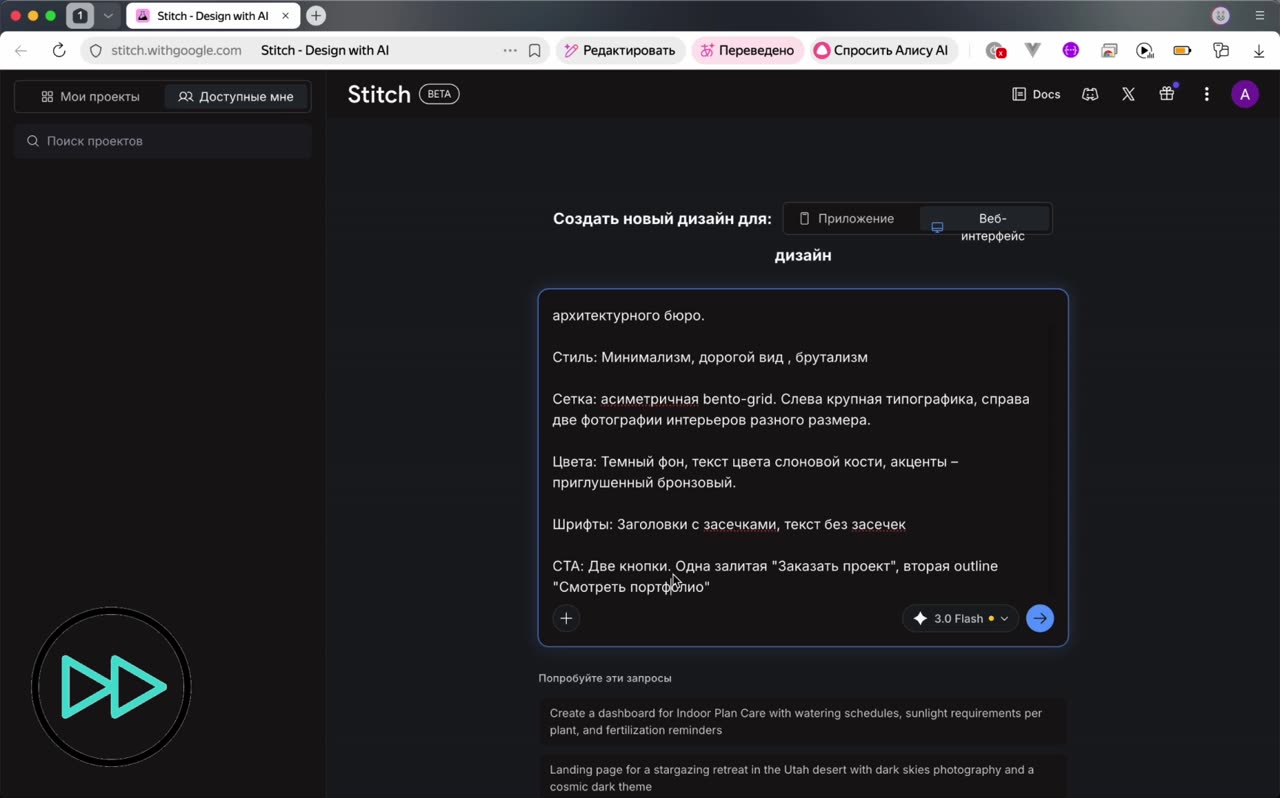
Task: Click the purple round extension icon in toolbar
Action: coord(1071,50)
